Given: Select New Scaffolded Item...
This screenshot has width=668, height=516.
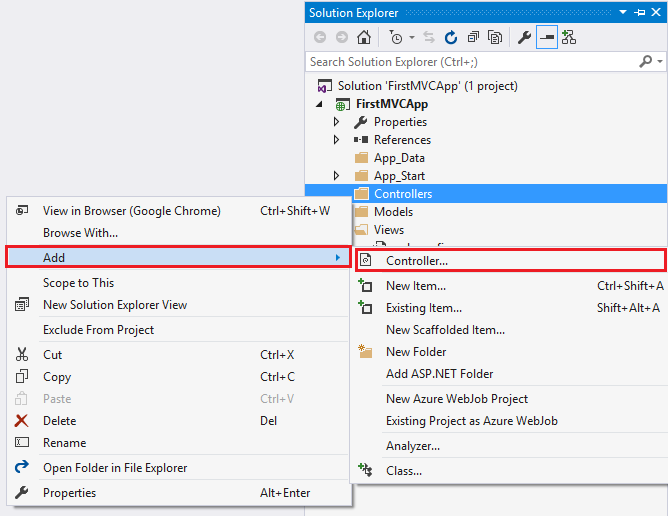Looking at the screenshot, I should pos(510,330).
